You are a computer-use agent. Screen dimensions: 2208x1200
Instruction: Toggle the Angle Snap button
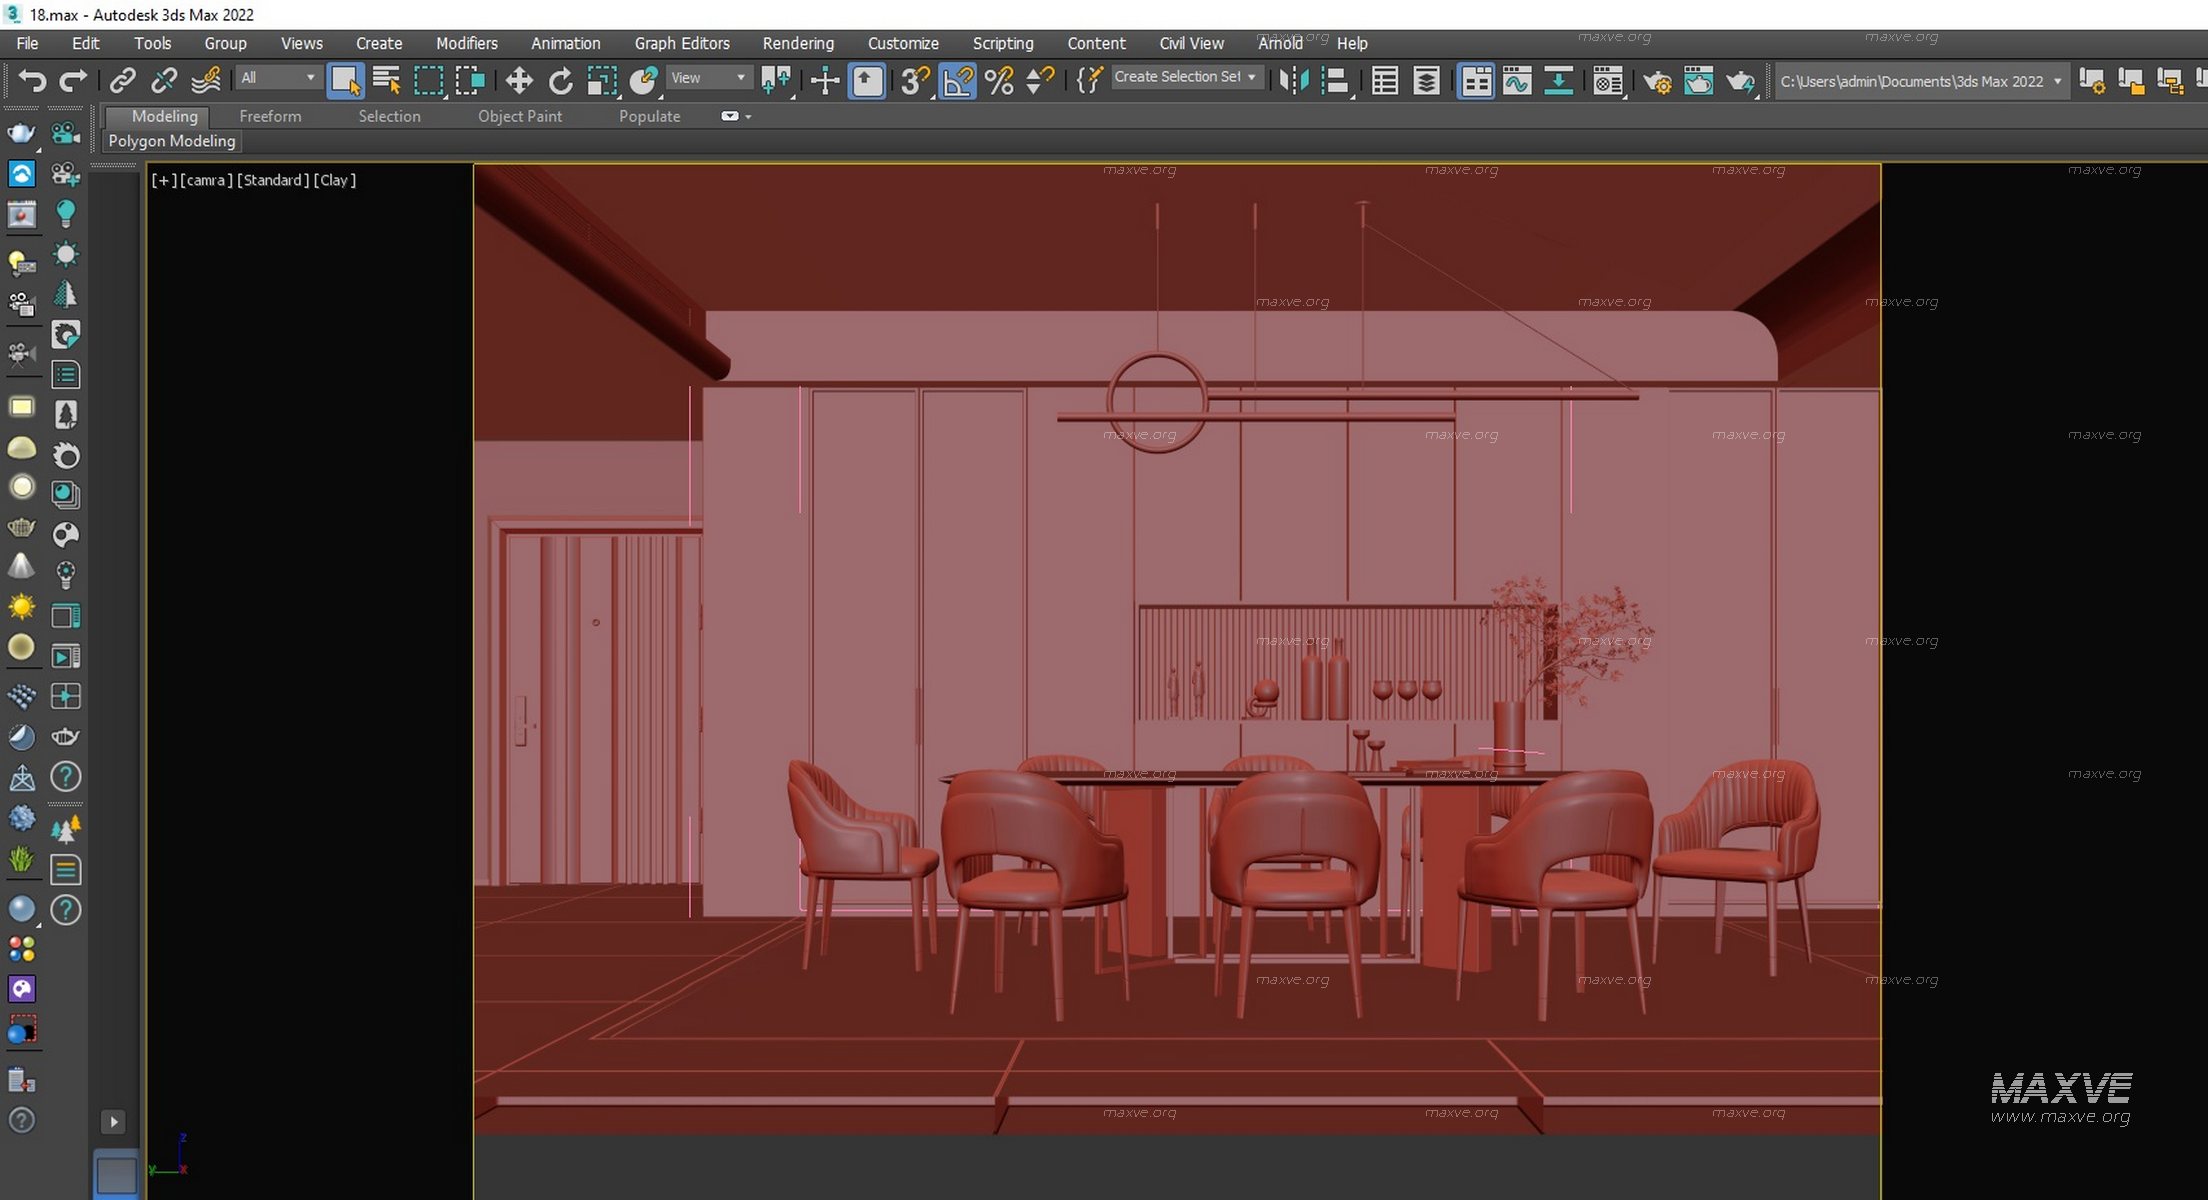[x=957, y=80]
